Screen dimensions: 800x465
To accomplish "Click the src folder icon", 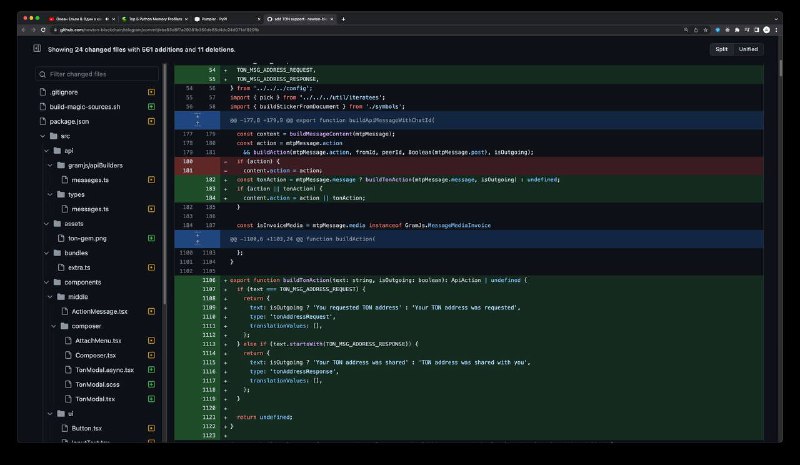I will click(x=54, y=136).
